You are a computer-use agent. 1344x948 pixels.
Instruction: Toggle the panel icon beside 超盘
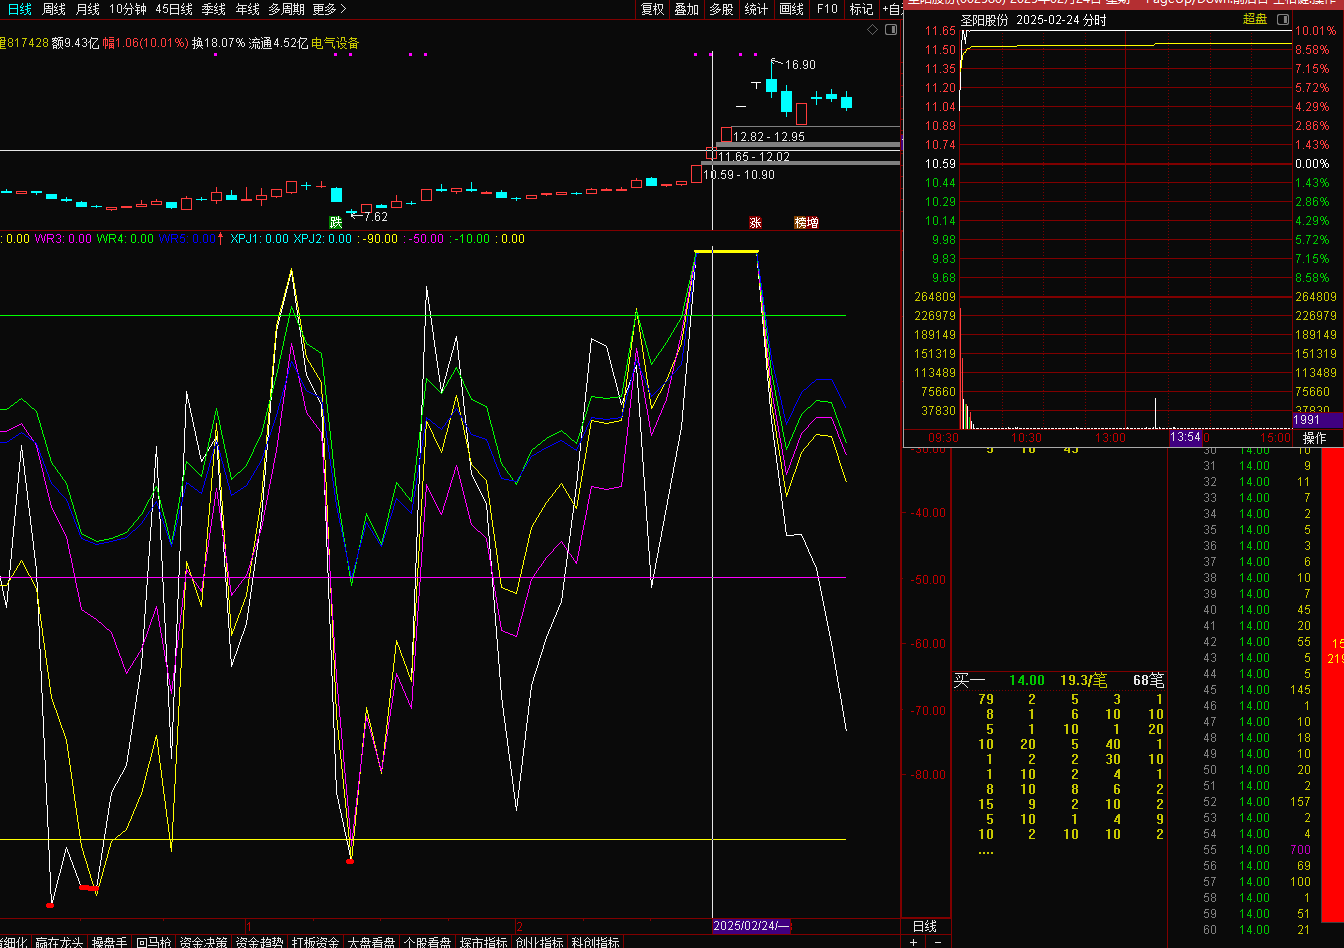1283,19
